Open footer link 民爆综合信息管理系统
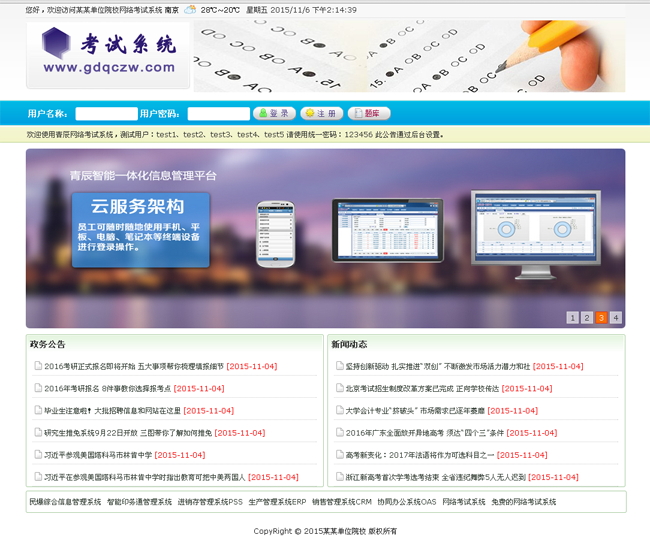This screenshot has width=650, height=544. coord(65,502)
